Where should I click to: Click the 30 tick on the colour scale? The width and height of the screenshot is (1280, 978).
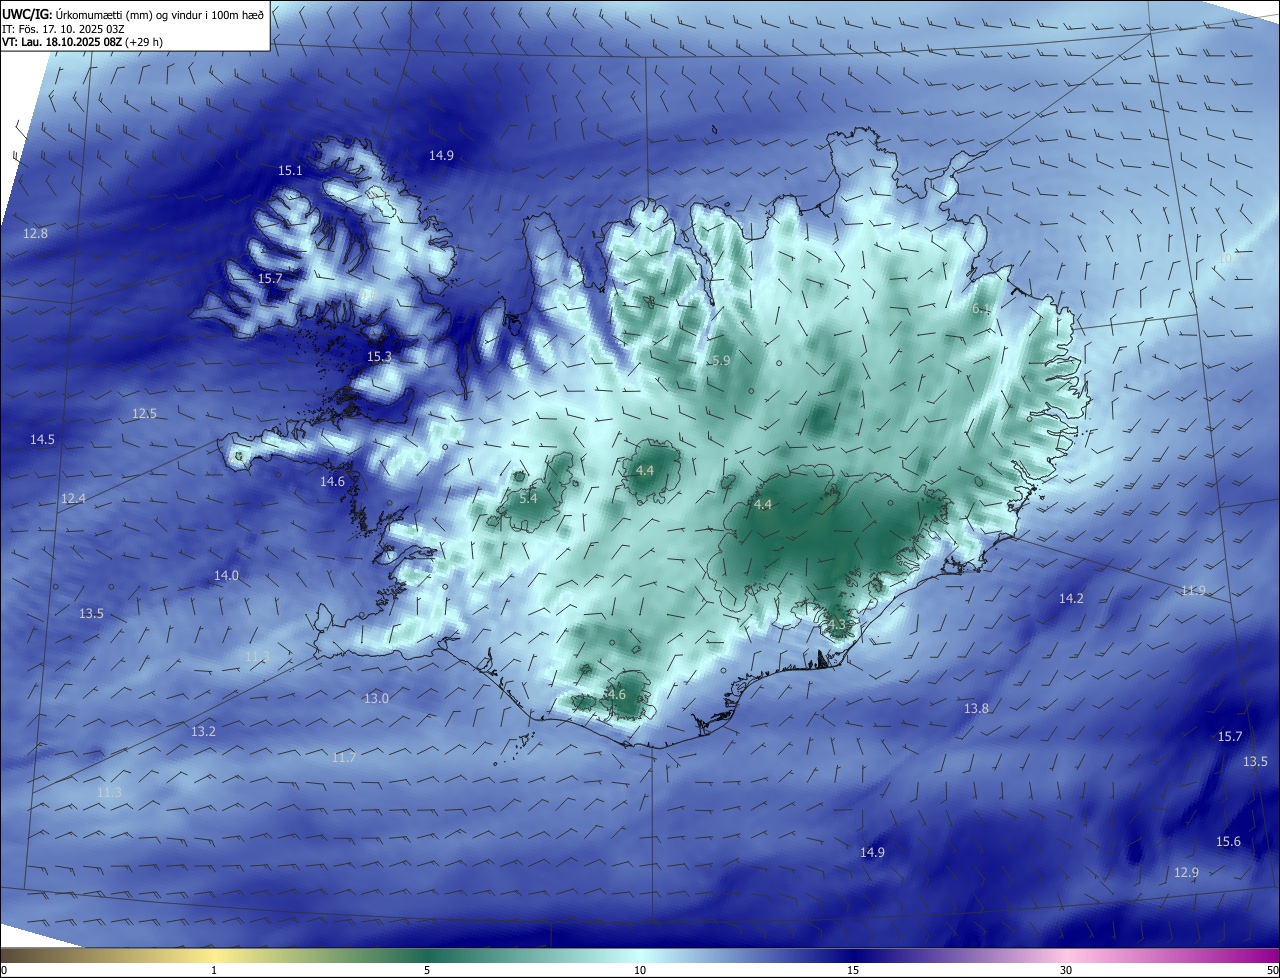coord(1066,970)
